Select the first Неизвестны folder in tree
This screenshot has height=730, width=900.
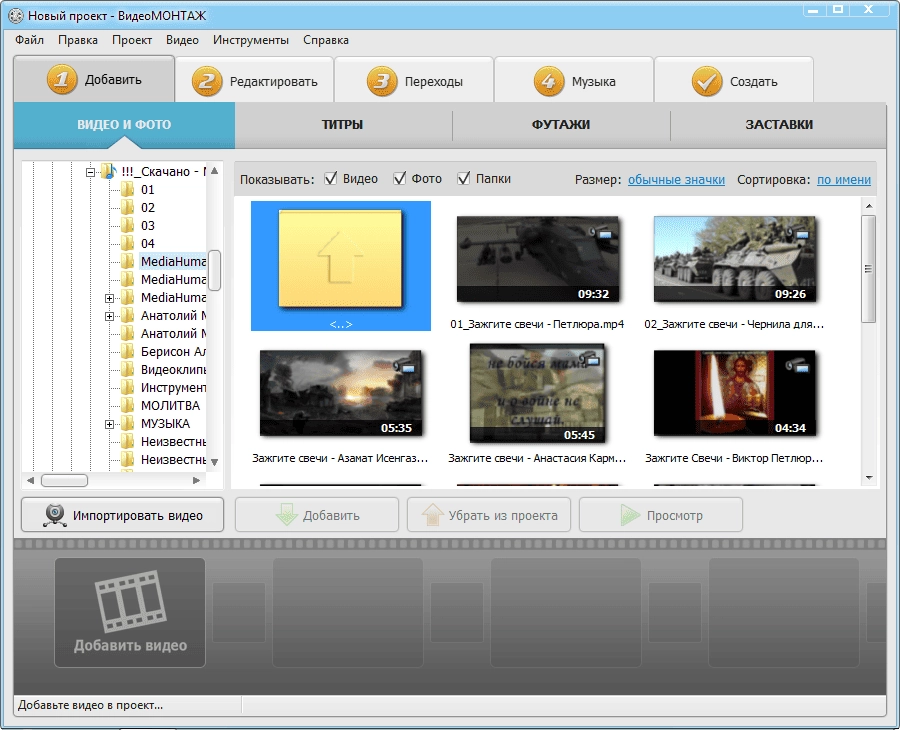(x=173, y=441)
